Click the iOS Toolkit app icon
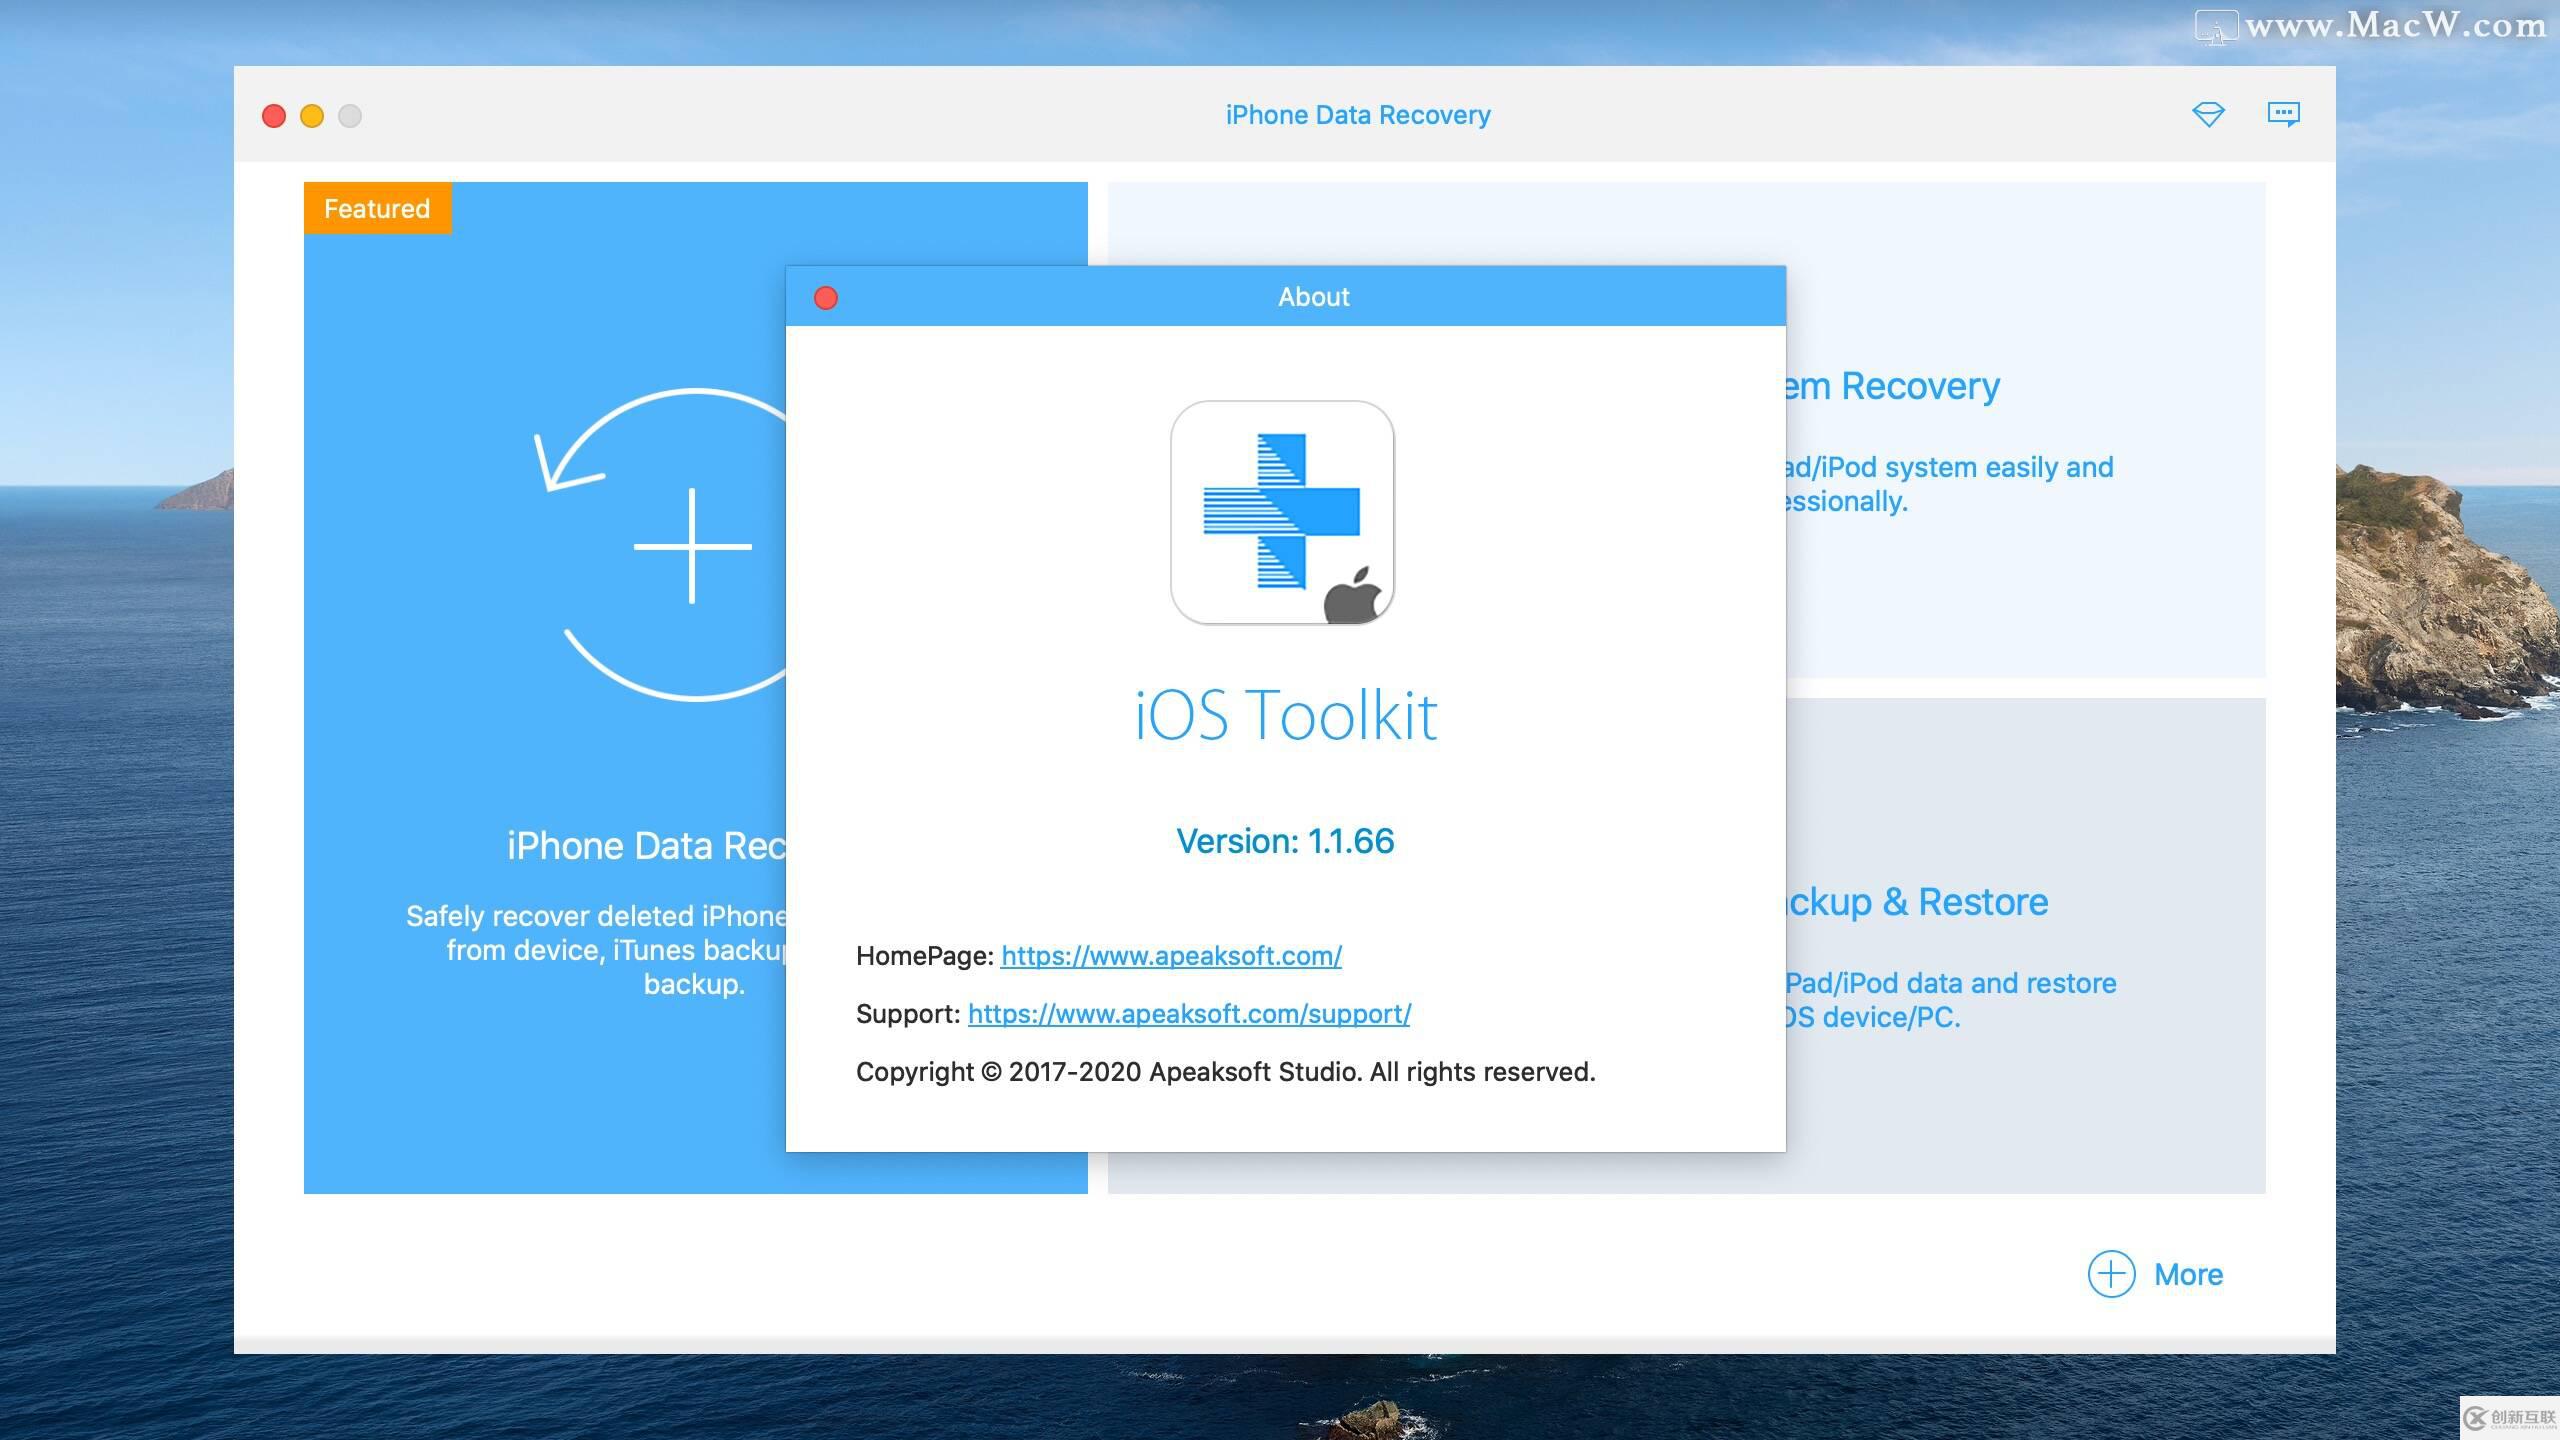Screen dimensions: 2560x1440 pyautogui.click(x=1282, y=510)
